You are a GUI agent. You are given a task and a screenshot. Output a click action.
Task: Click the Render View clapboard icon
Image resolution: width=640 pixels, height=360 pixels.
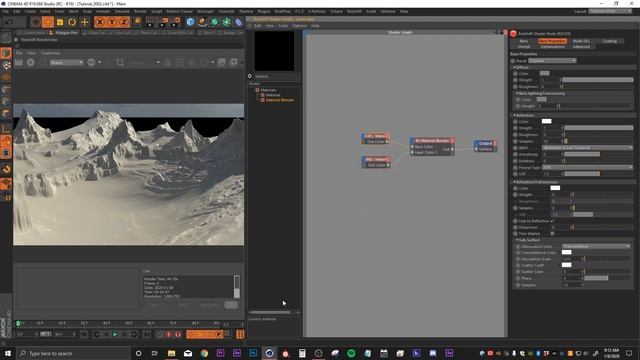pyautogui.click(x=150, y=22)
